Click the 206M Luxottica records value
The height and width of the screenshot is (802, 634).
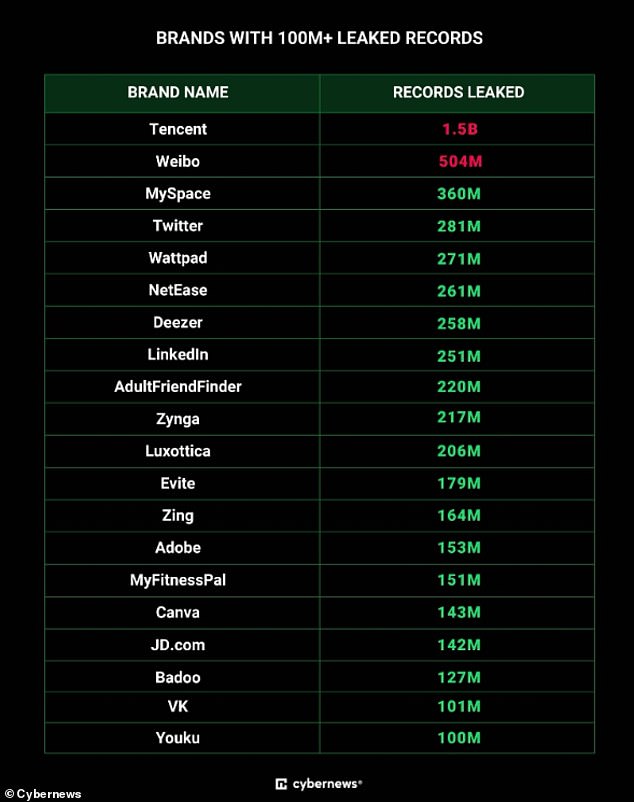tap(459, 451)
